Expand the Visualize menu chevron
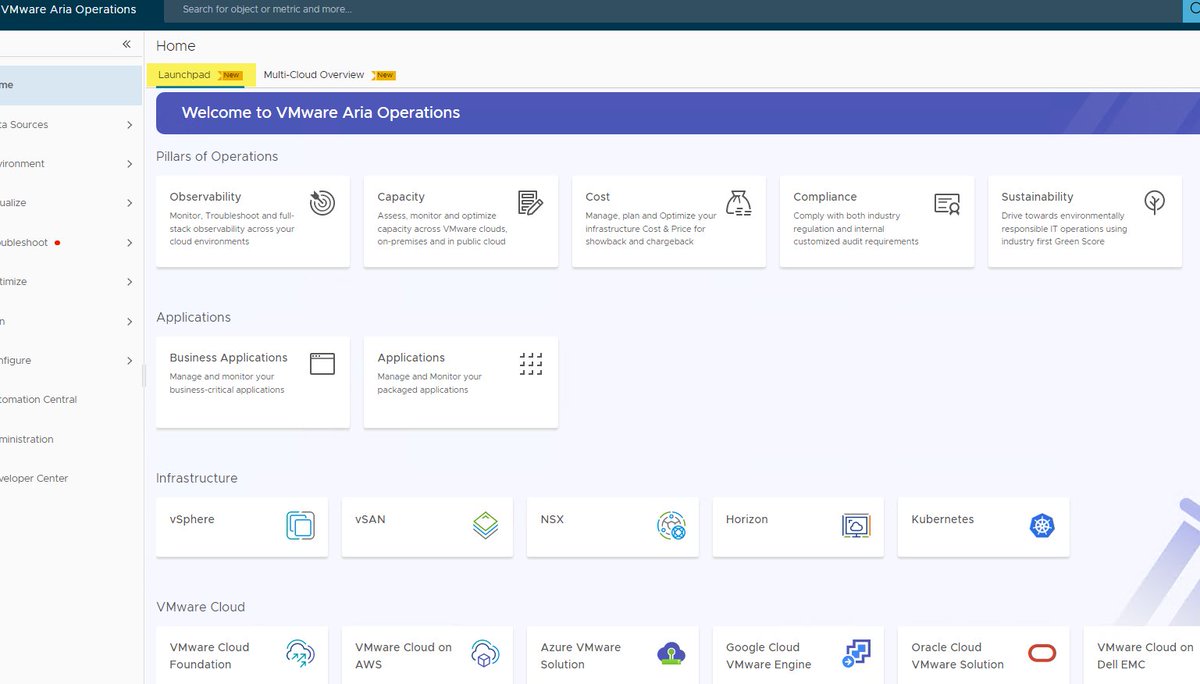The width and height of the screenshot is (1200, 684). [130, 203]
